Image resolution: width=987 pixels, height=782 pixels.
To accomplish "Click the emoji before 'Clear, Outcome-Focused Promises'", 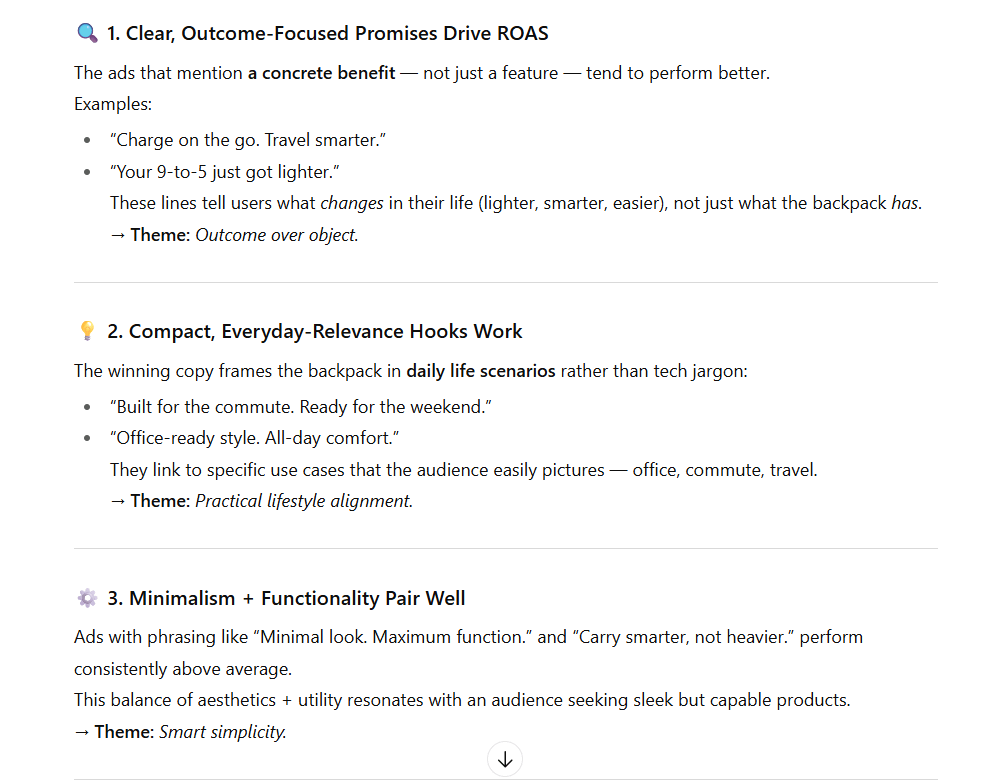I will click(85, 32).
